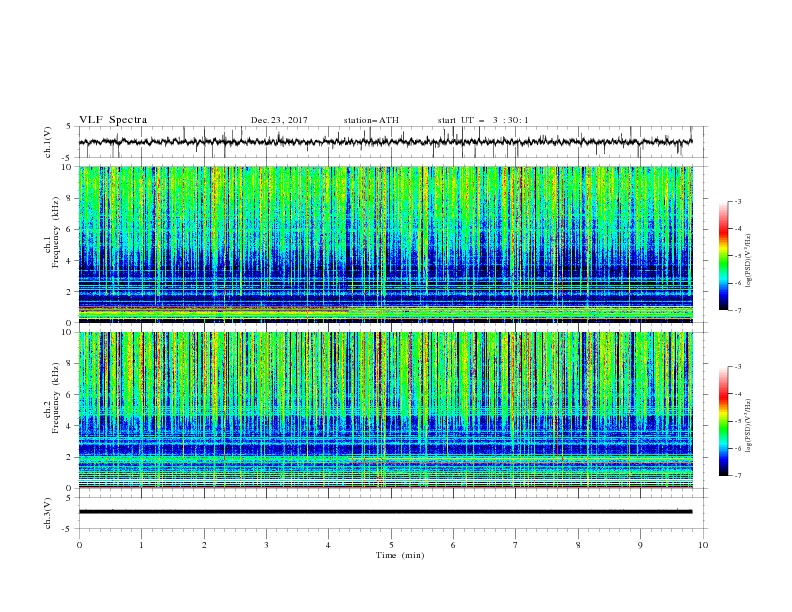Click the ch.2 colorbar 'log(PSD)(V²/Hz)' label
Image resolution: width=792 pixels, height=612 pixels.
click(x=749, y=426)
